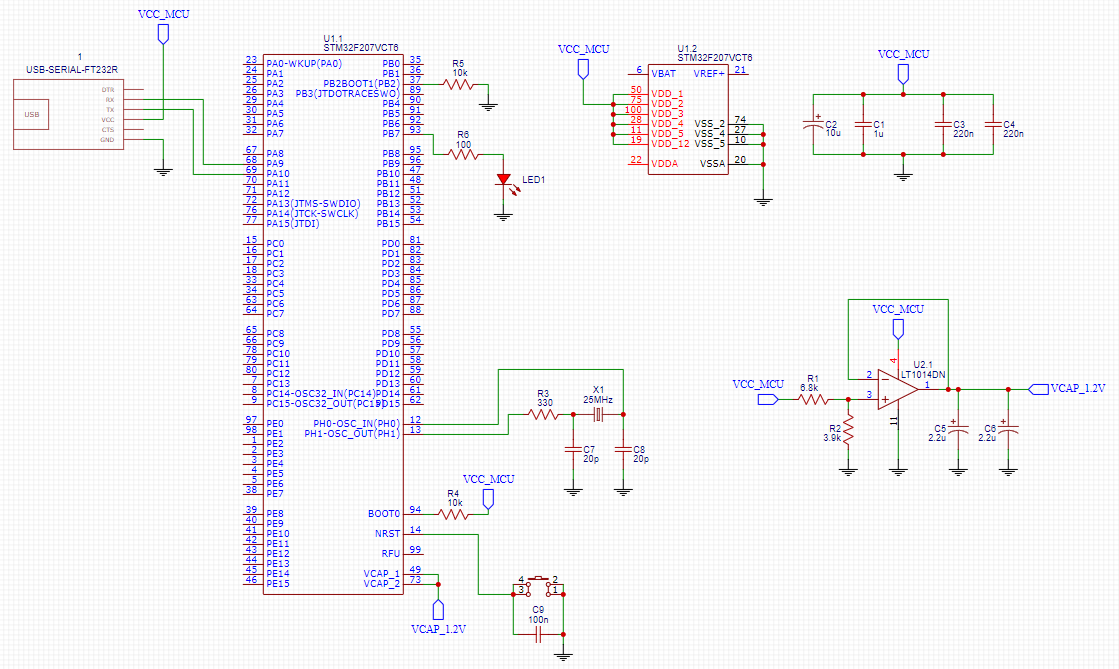Select capacitor C4 220n symbol
1119x669 pixels.
[993, 124]
